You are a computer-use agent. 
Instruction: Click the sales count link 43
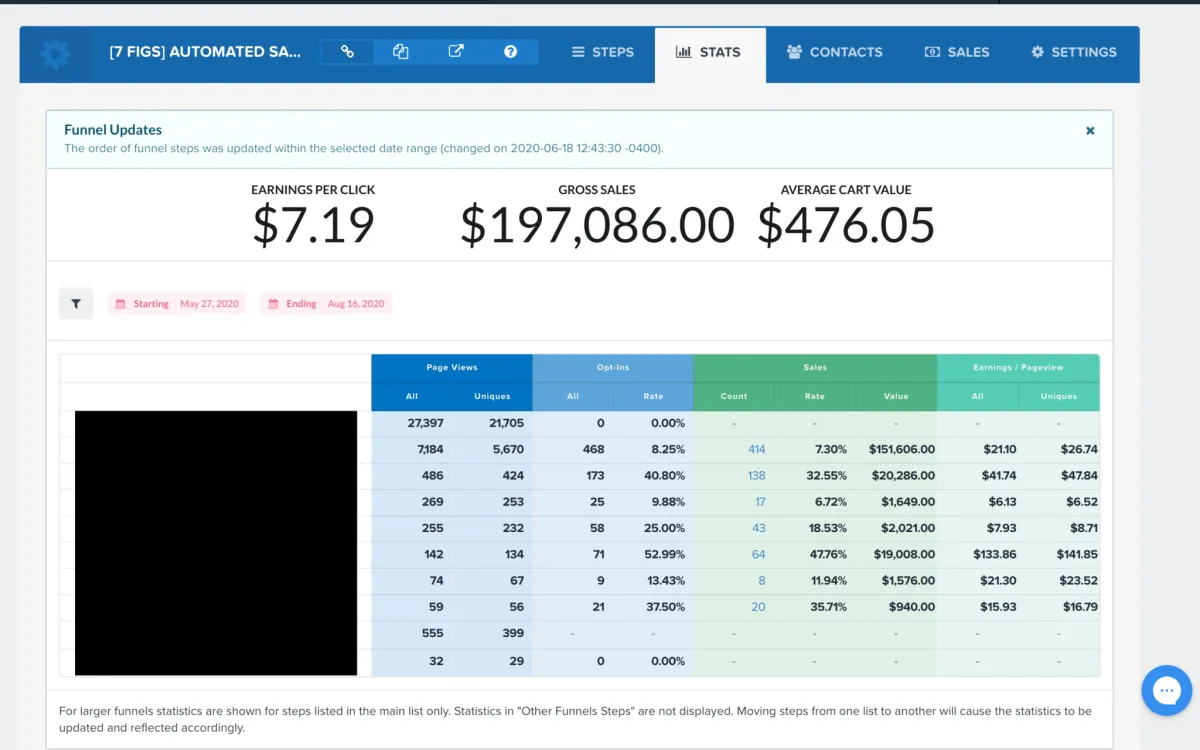(x=758, y=528)
